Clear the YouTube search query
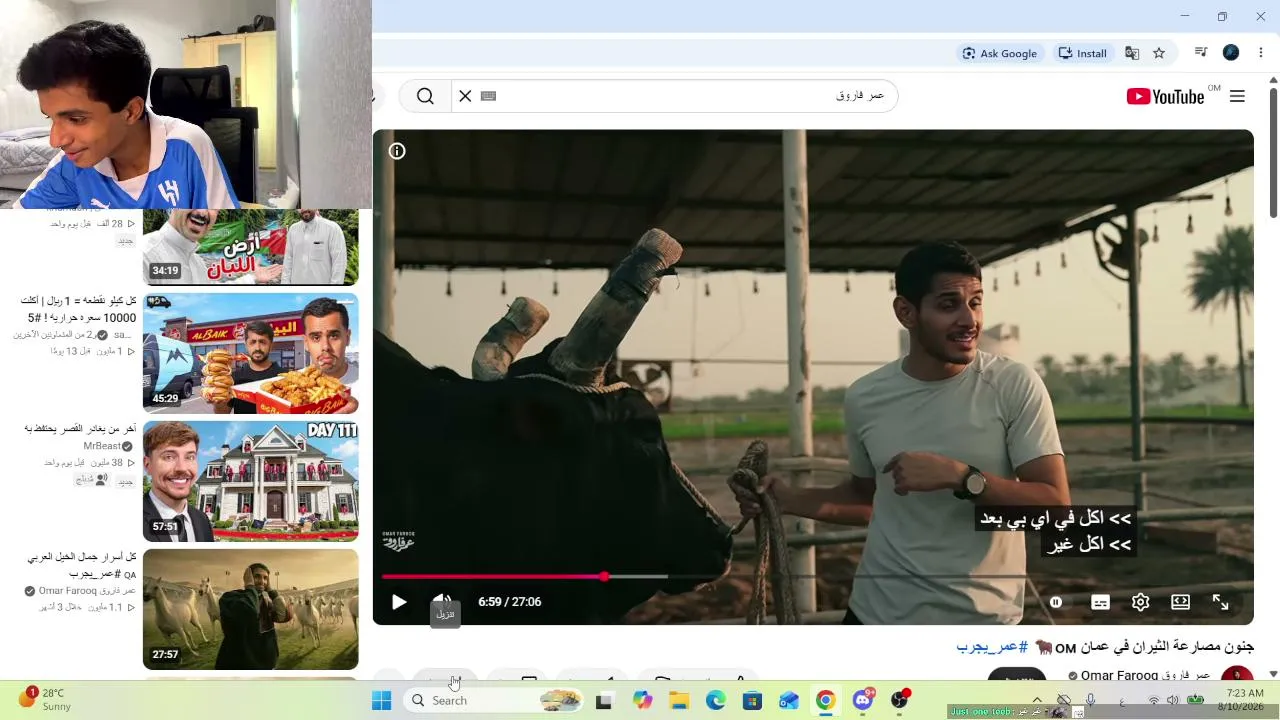The height and width of the screenshot is (720, 1280). tap(465, 96)
